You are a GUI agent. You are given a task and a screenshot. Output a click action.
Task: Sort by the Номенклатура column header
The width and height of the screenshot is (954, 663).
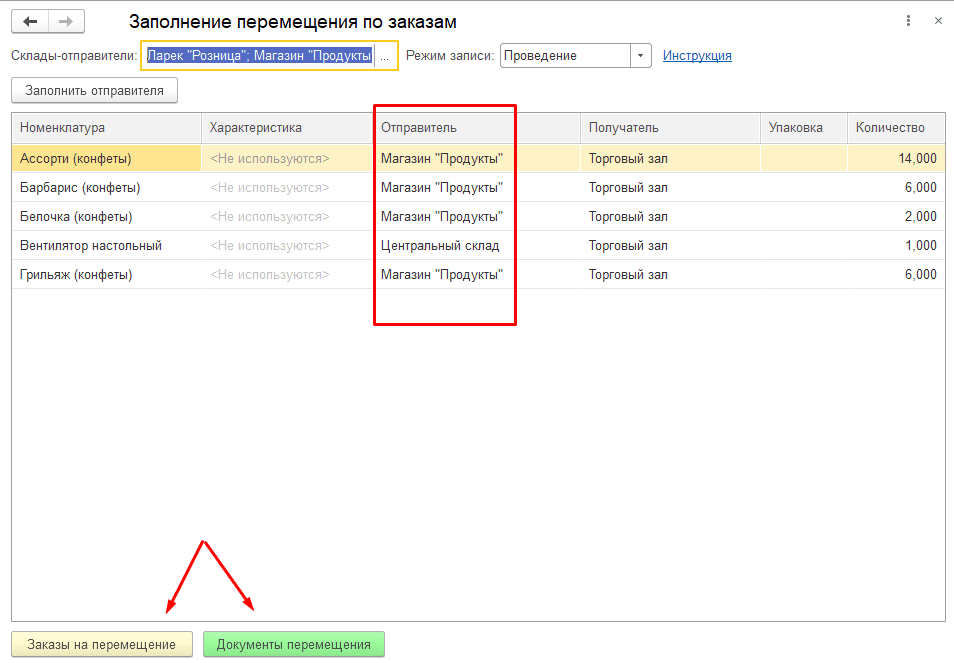tap(106, 128)
